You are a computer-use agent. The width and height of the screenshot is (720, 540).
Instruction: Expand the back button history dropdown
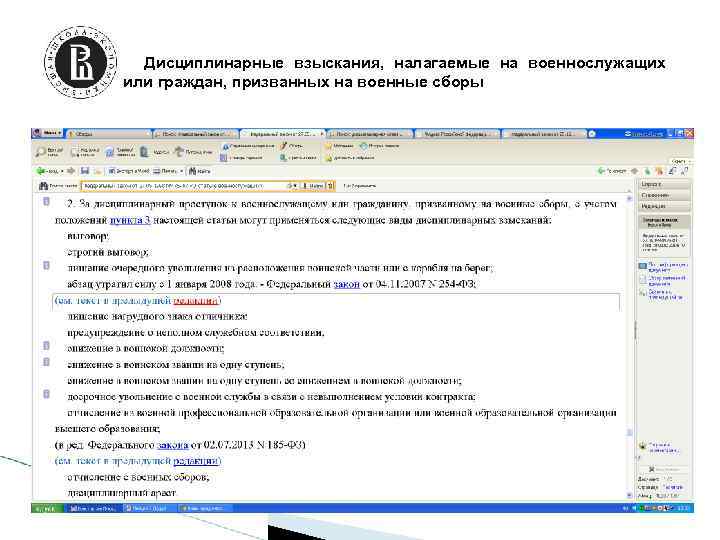tap(62, 171)
